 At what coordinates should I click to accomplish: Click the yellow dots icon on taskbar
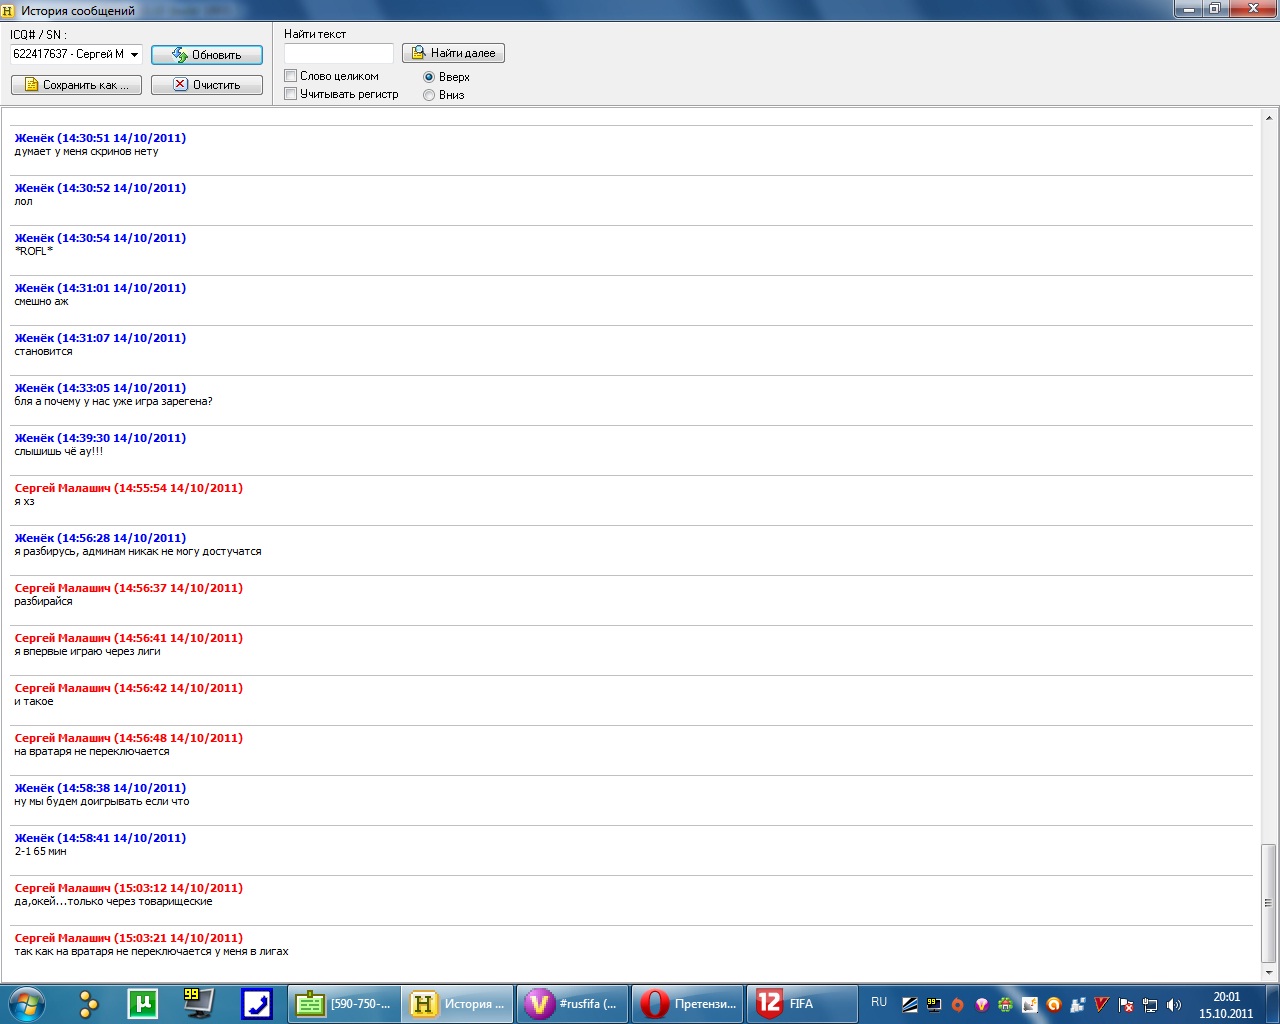pos(88,1004)
